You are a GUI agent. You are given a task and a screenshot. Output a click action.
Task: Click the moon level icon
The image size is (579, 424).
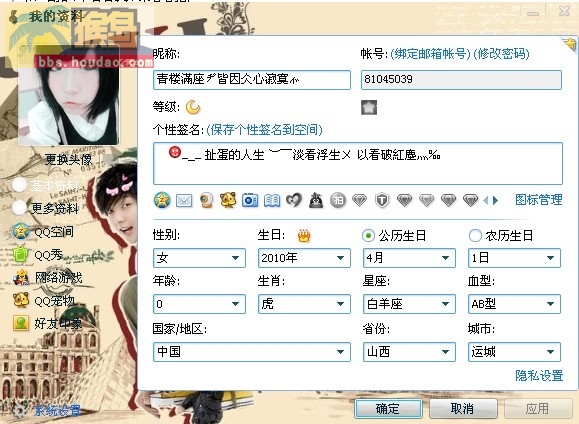(x=192, y=107)
